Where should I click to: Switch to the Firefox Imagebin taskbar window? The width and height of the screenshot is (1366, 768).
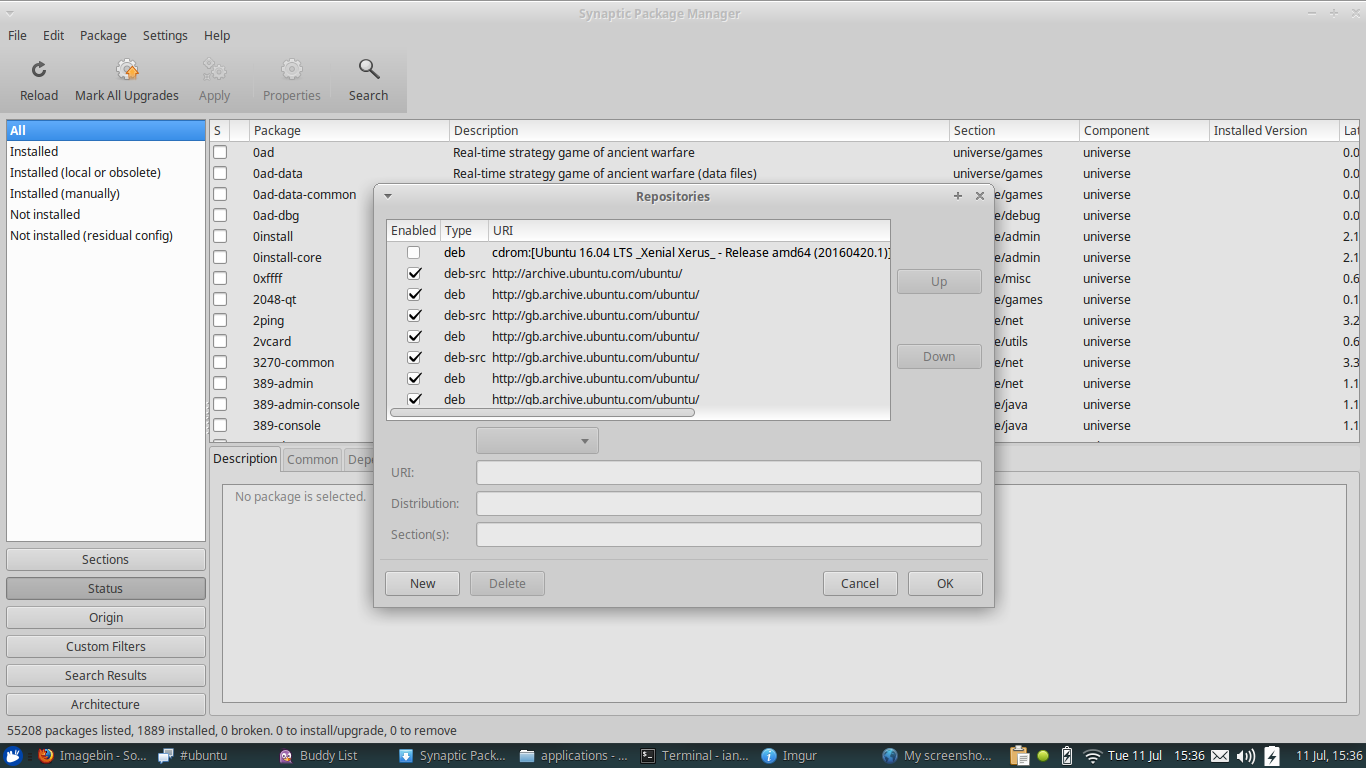click(92, 756)
